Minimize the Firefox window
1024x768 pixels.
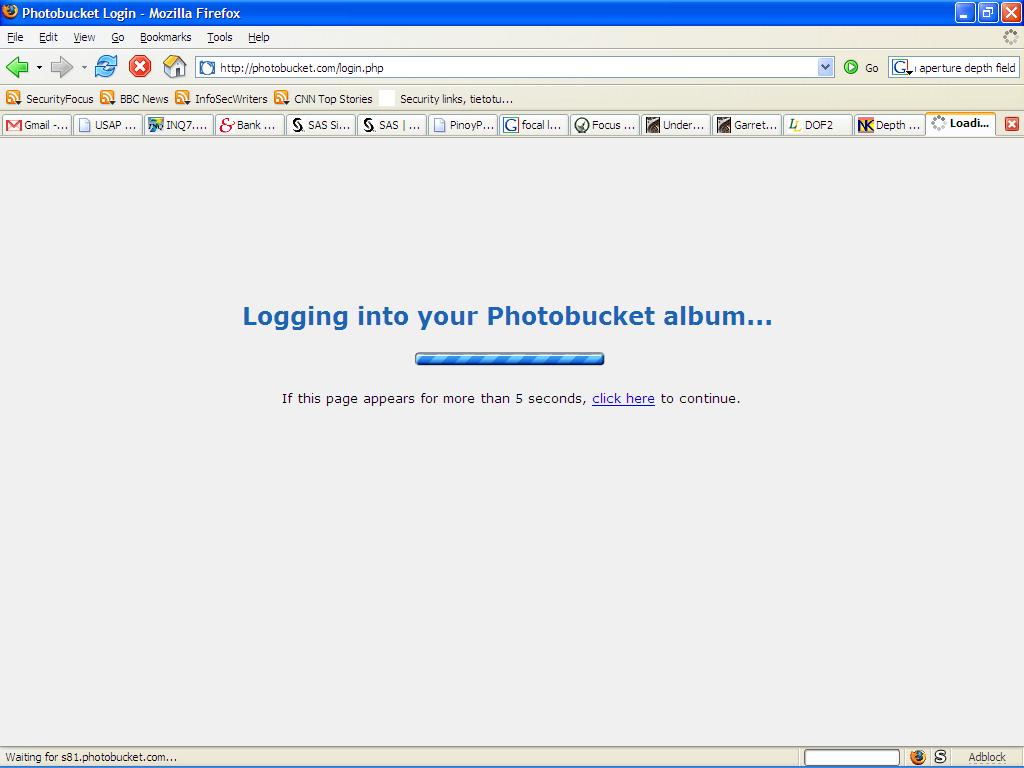(x=965, y=12)
